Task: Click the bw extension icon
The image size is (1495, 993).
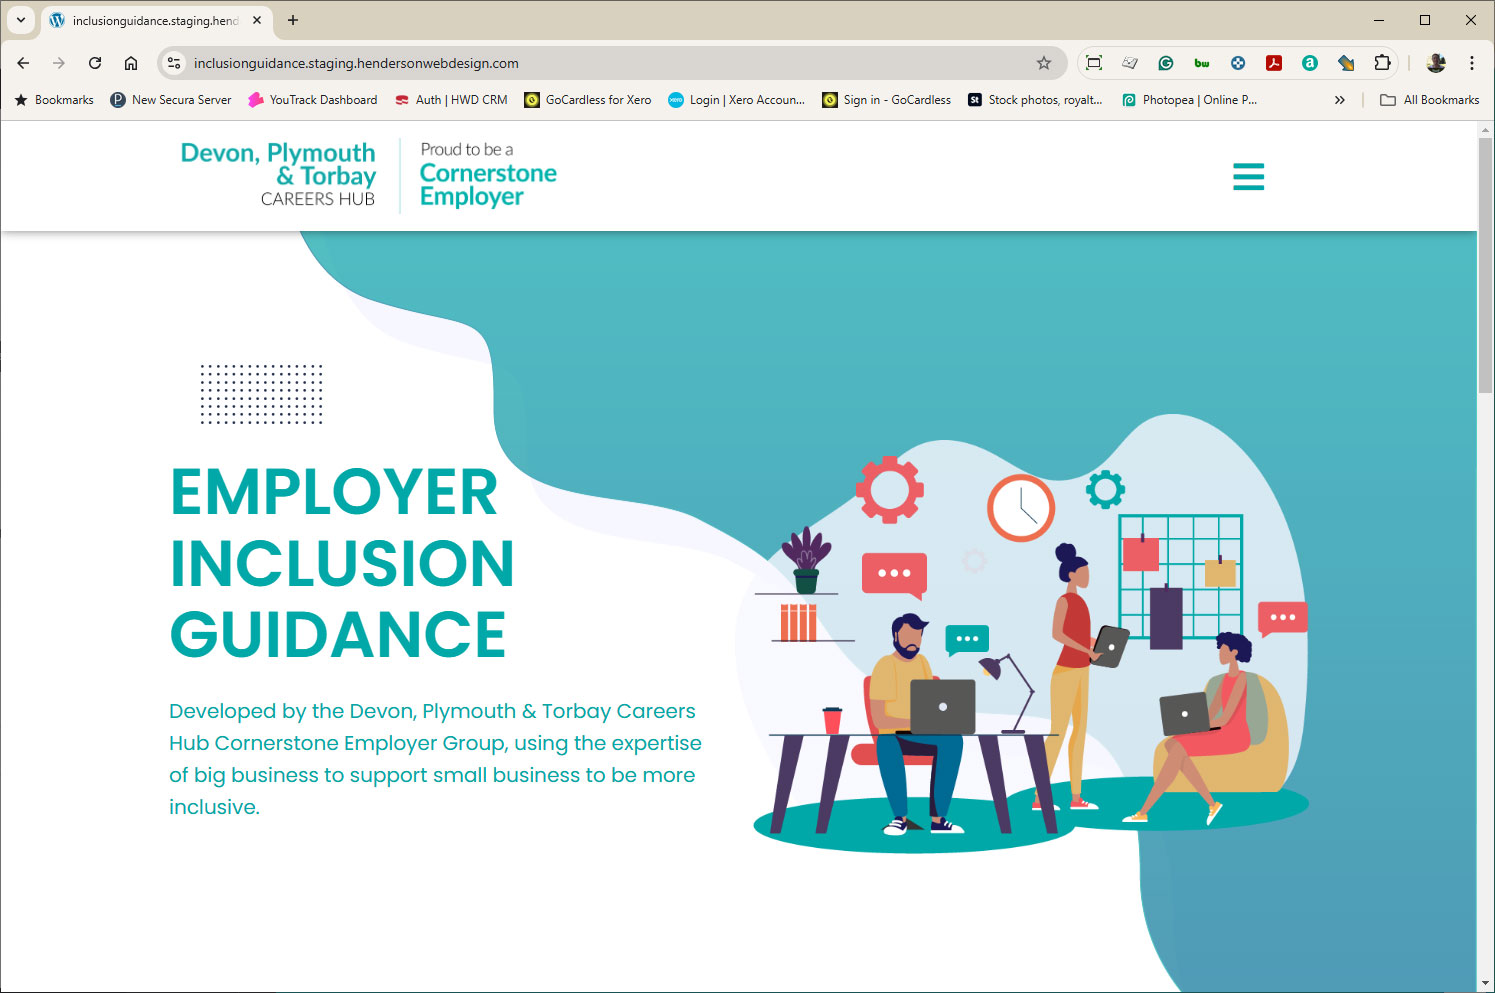Action: (x=1202, y=63)
